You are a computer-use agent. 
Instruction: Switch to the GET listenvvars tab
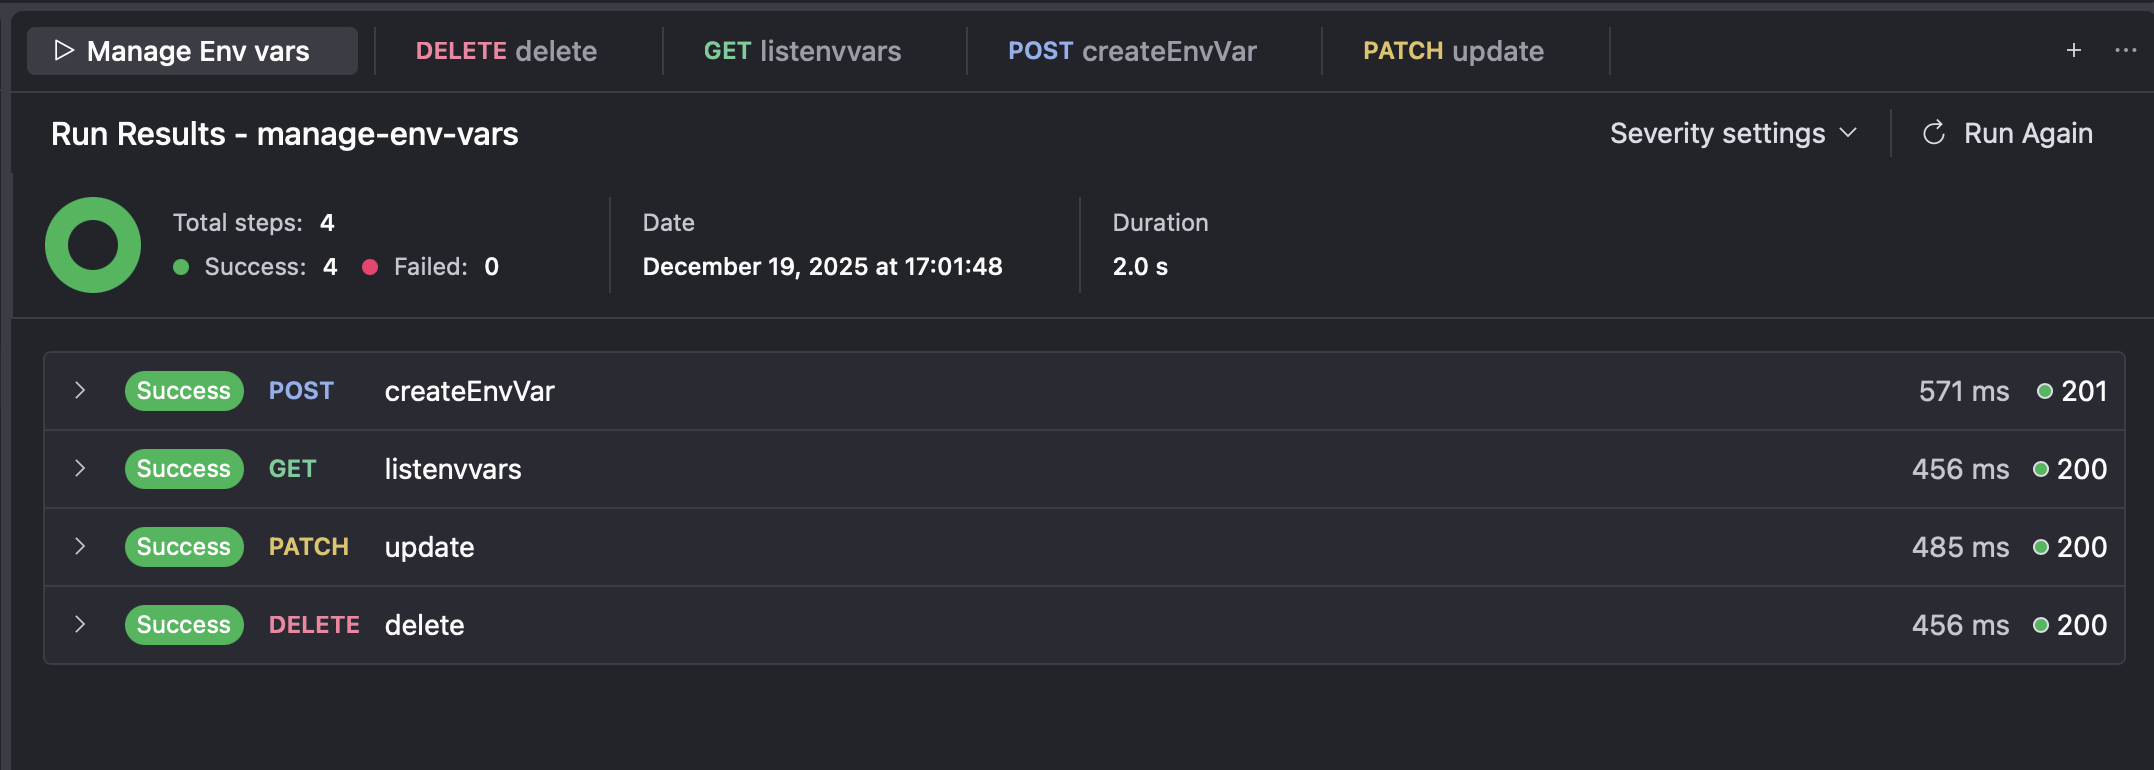point(802,51)
